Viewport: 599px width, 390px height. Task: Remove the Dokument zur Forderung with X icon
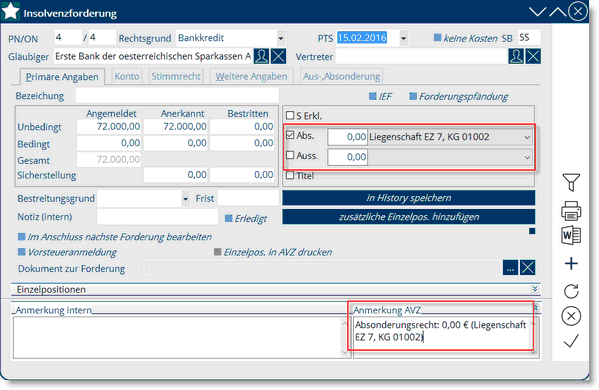pyautogui.click(x=528, y=267)
